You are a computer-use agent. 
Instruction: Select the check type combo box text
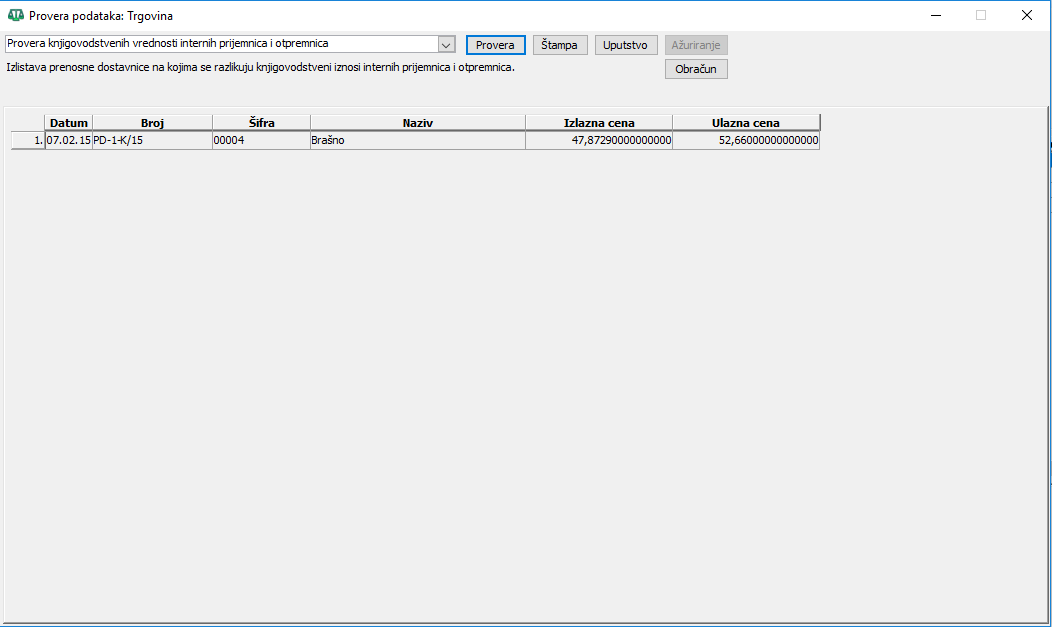click(x=220, y=44)
